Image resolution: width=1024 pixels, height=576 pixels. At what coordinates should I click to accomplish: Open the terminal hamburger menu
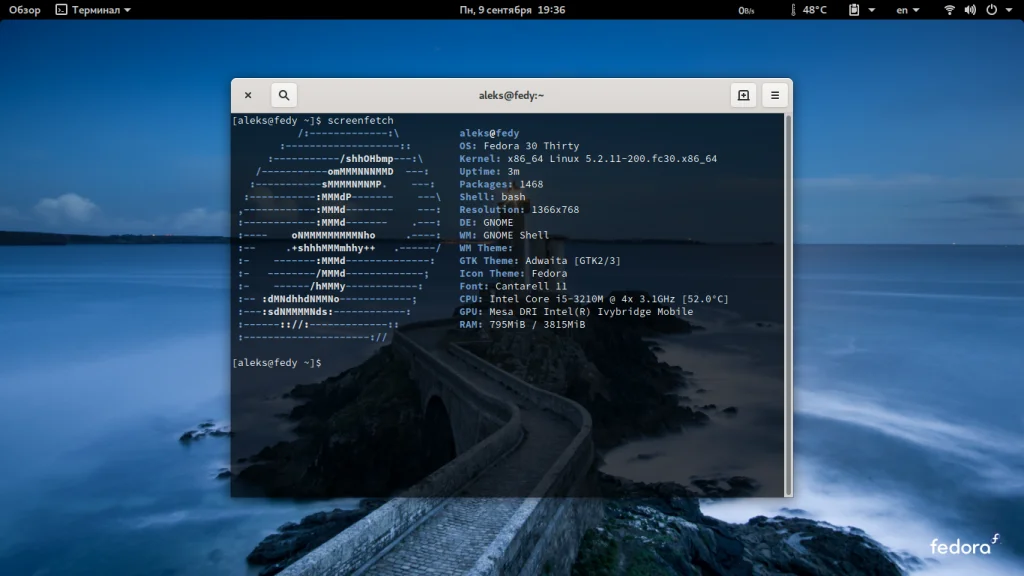[x=774, y=95]
